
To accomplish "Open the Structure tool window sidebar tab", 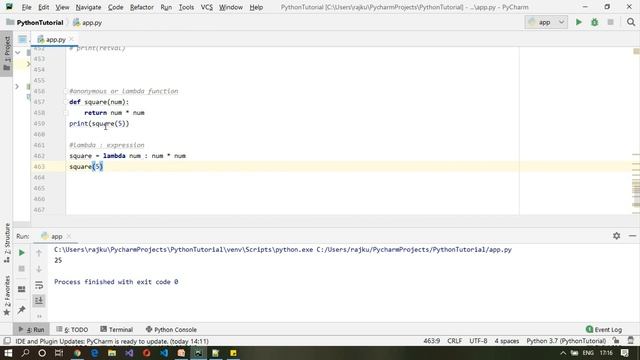I will pos(7,243).
